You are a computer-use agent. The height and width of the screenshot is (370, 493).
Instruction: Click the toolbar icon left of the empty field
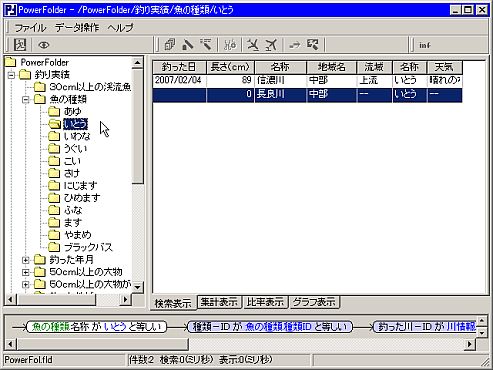coord(313,45)
